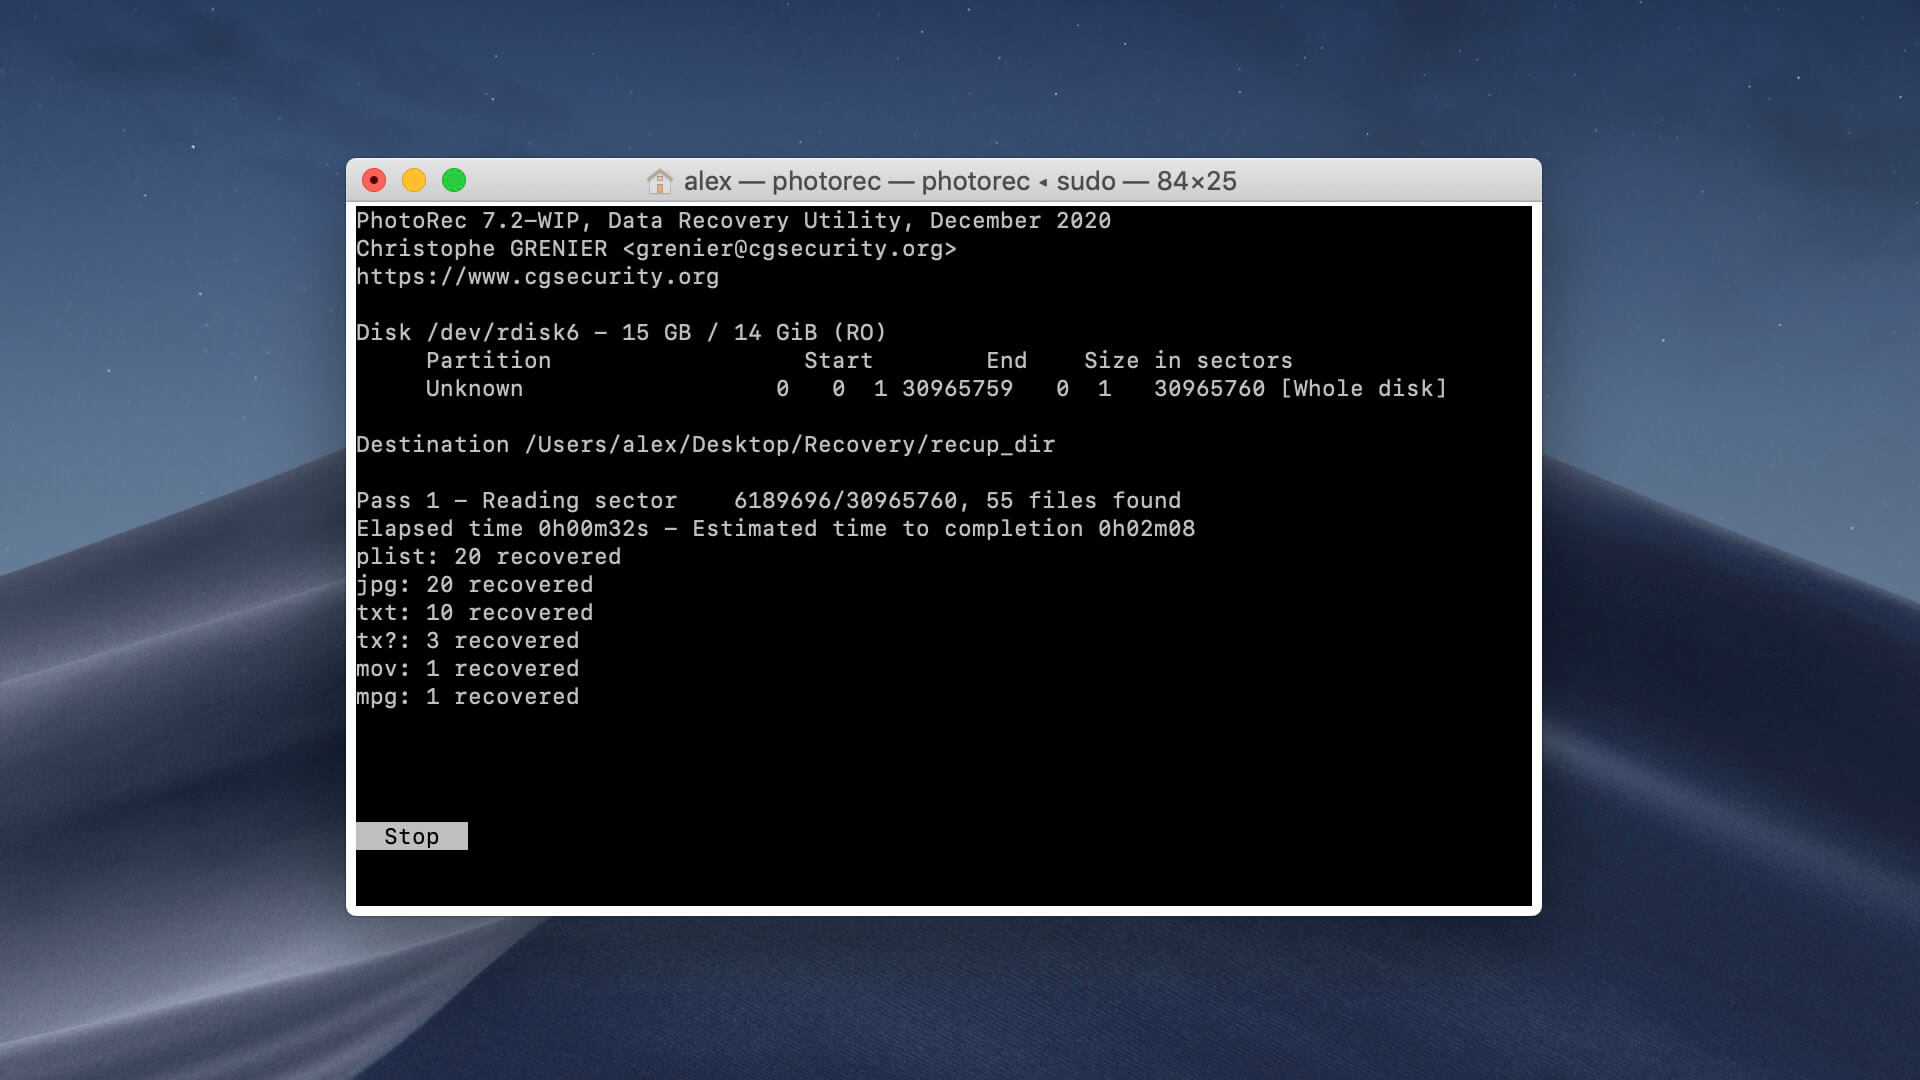
Task: Click the home folder icon in title bar
Action: 659,181
